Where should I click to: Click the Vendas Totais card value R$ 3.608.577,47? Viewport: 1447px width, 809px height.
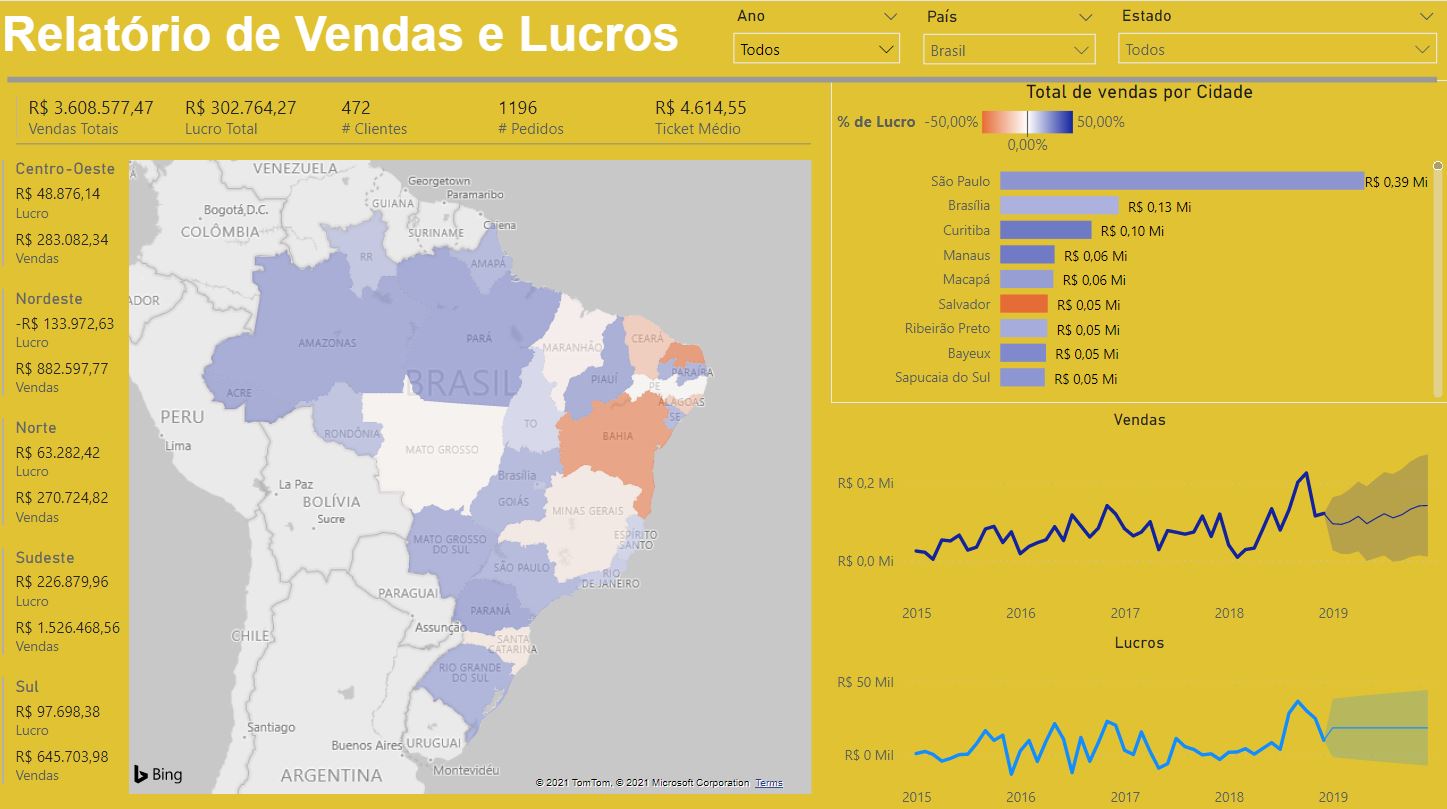click(x=91, y=108)
